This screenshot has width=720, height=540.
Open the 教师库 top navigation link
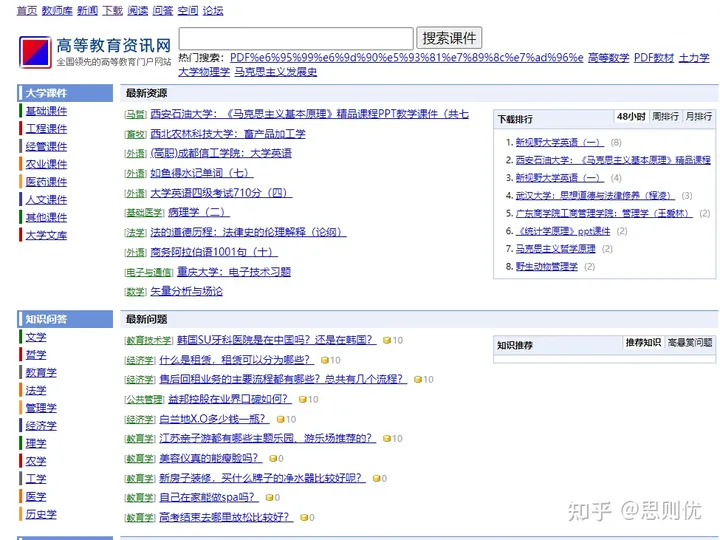pyautogui.click(x=57, y=11)
